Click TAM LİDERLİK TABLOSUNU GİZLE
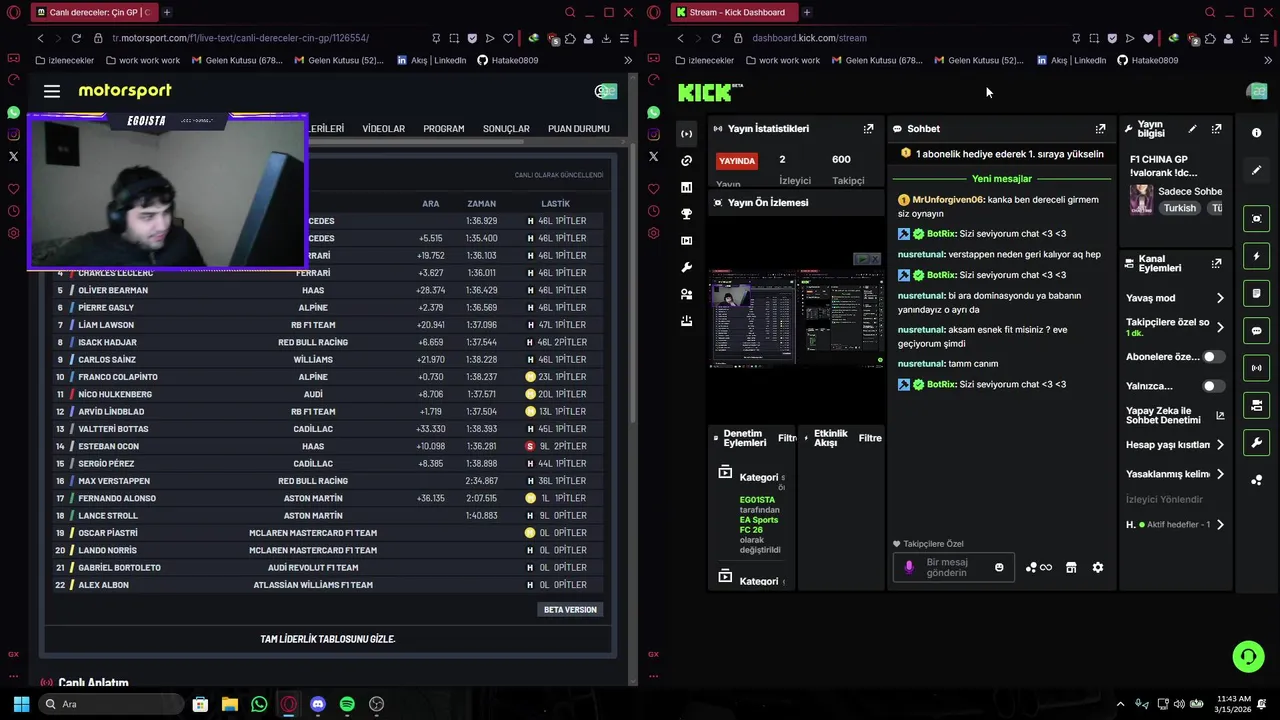 pos(327,639)
